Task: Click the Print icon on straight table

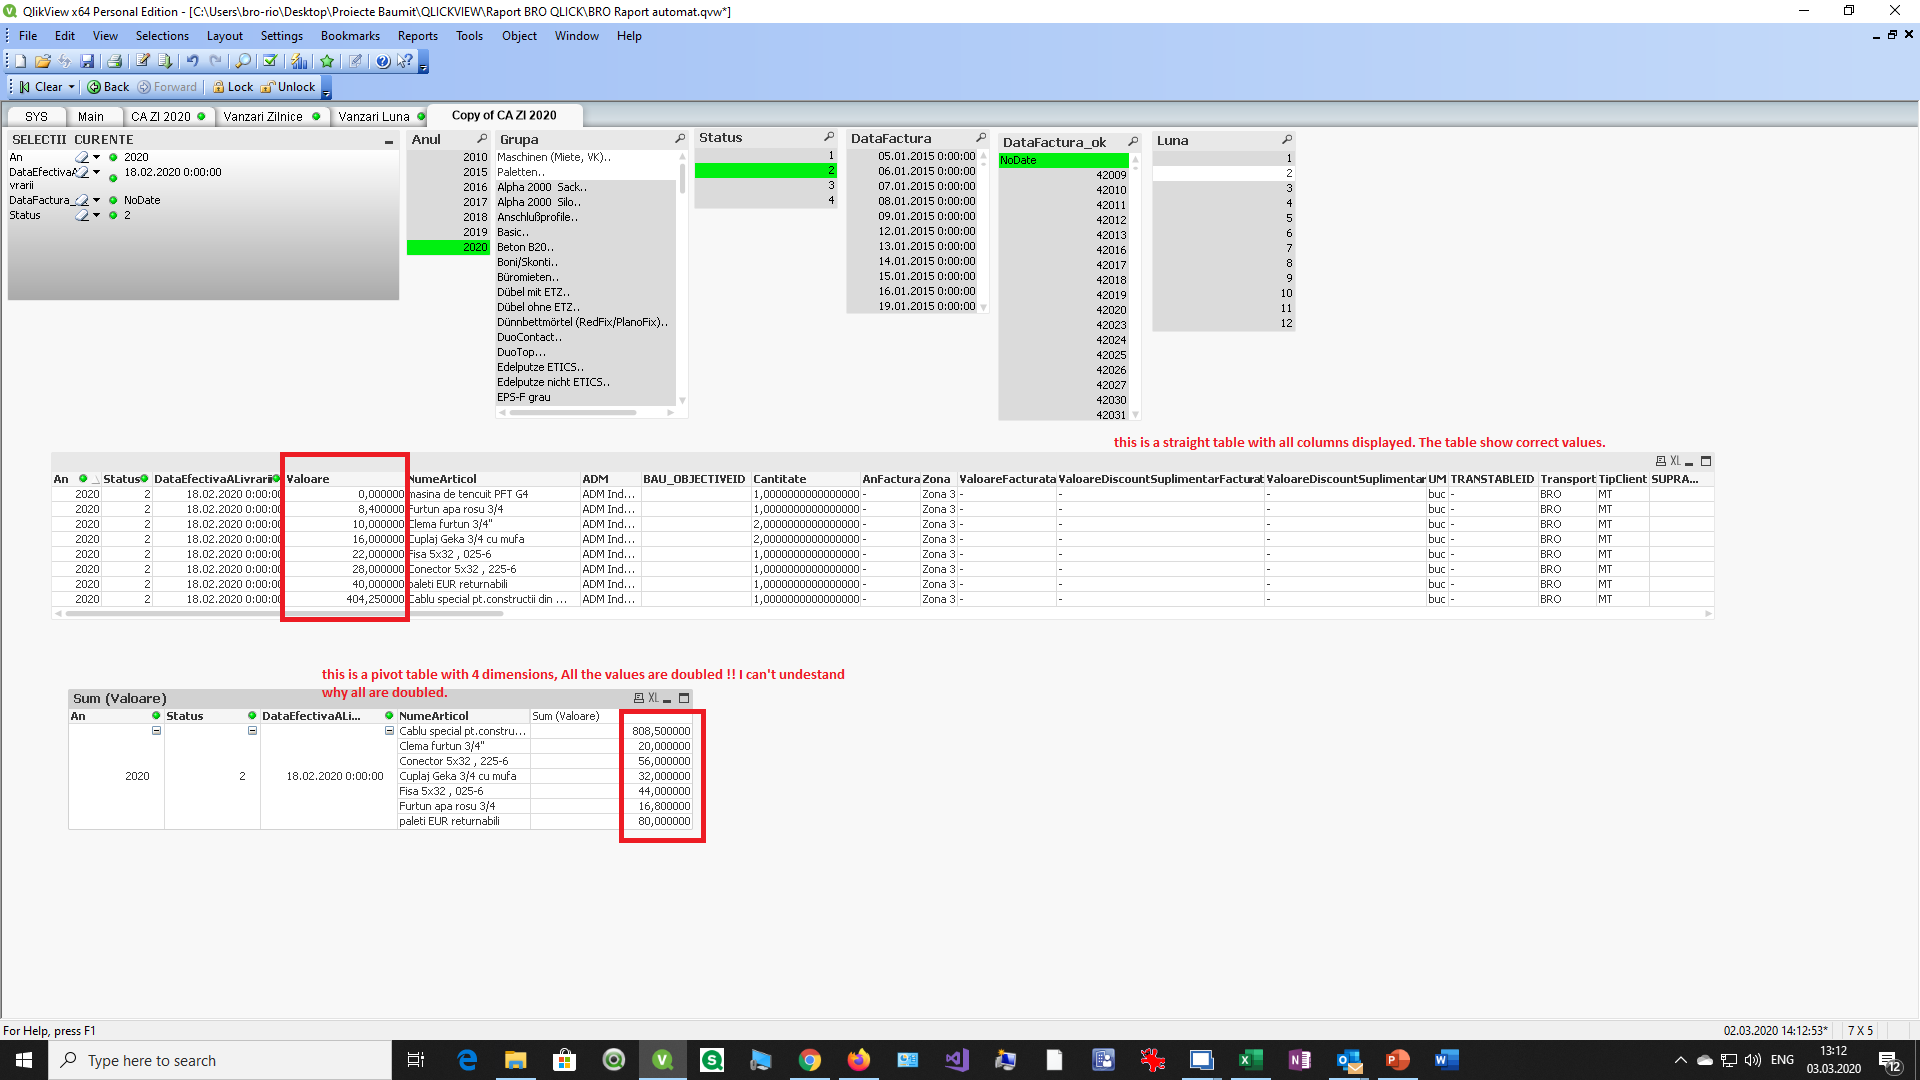Action: point(1660,461)
